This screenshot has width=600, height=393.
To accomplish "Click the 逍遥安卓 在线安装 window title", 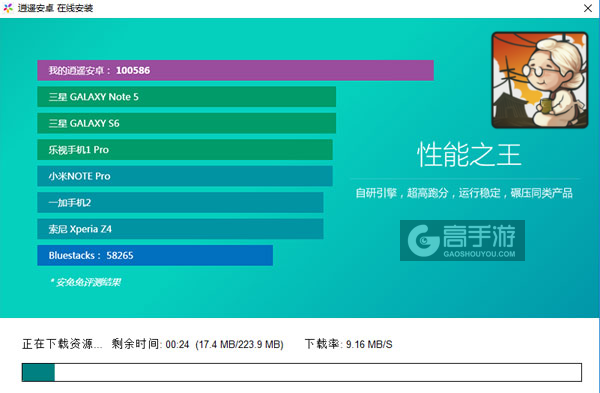I will [x=55, y=8].
